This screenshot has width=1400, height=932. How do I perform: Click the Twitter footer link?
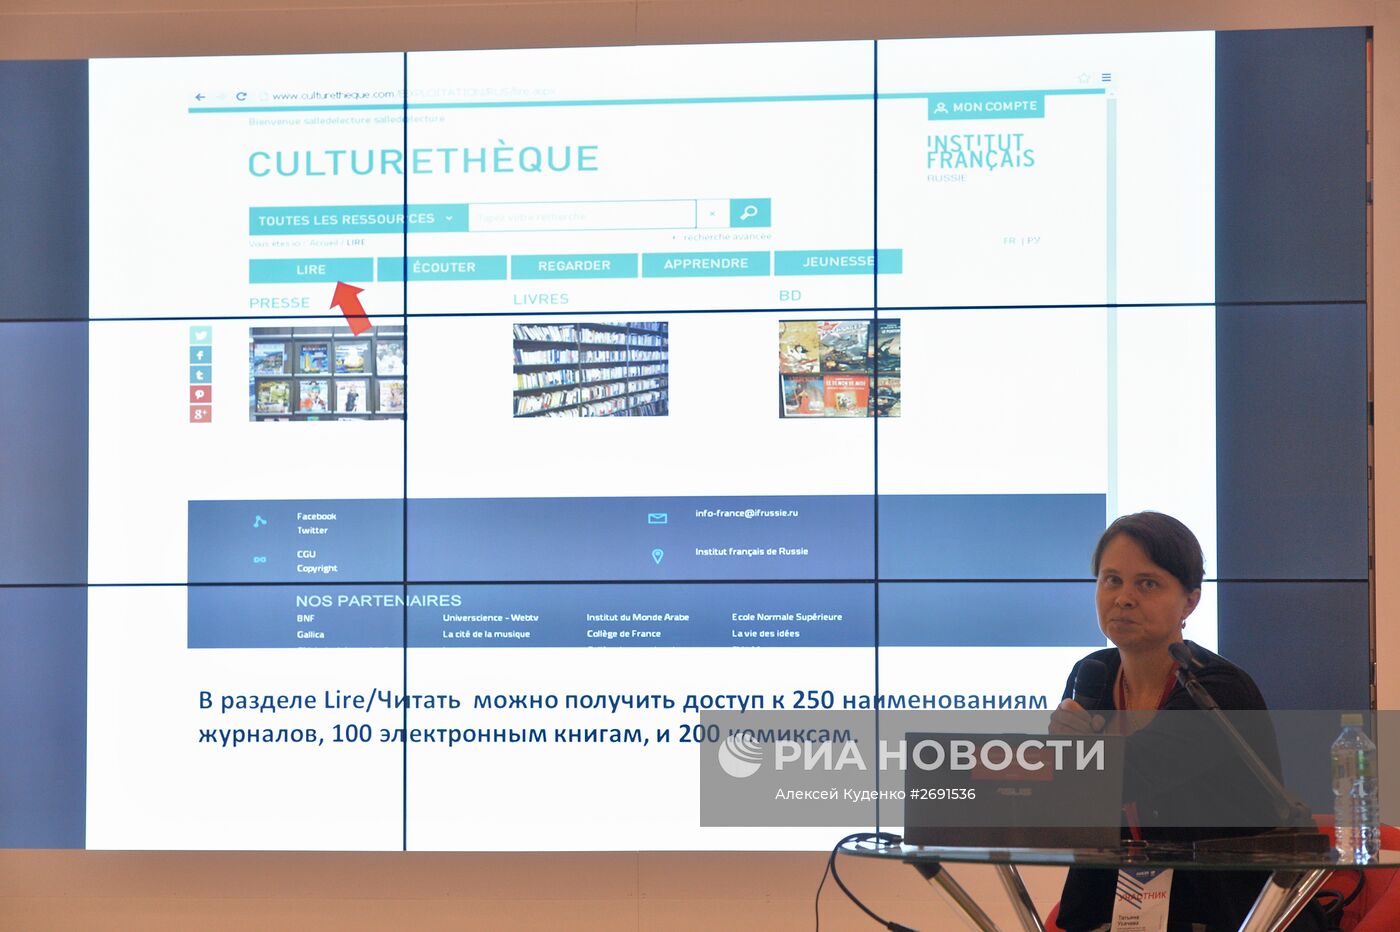[312, 531]
